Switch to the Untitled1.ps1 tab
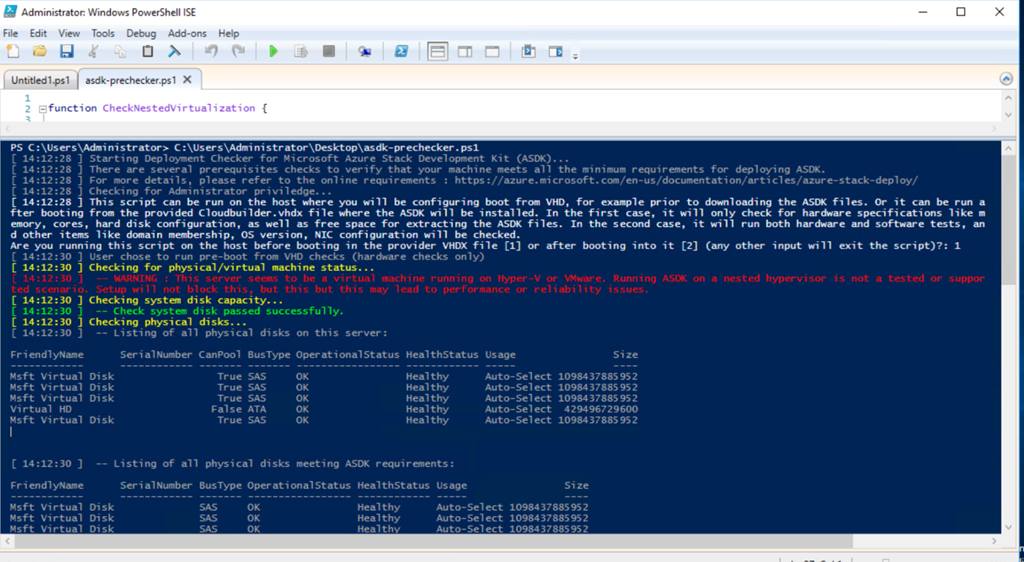Viewport: 1024px width, 562px height. 40,80
